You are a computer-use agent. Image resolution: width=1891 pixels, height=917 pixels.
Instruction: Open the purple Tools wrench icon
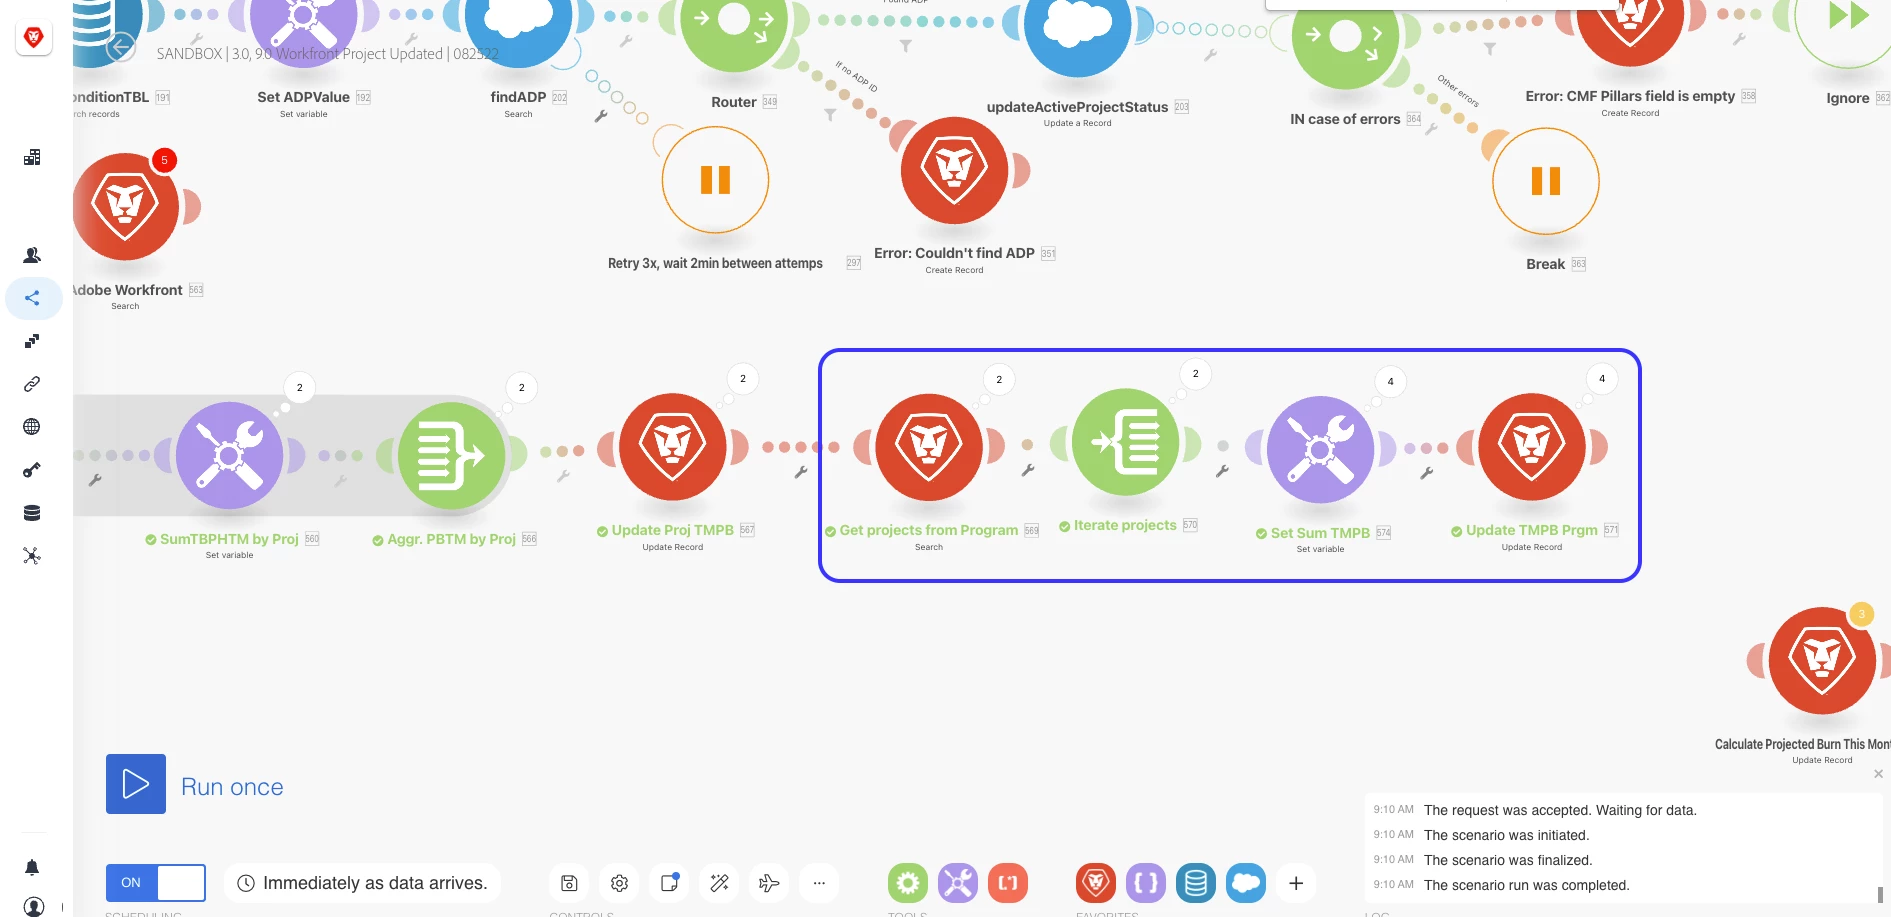(958, 883)
